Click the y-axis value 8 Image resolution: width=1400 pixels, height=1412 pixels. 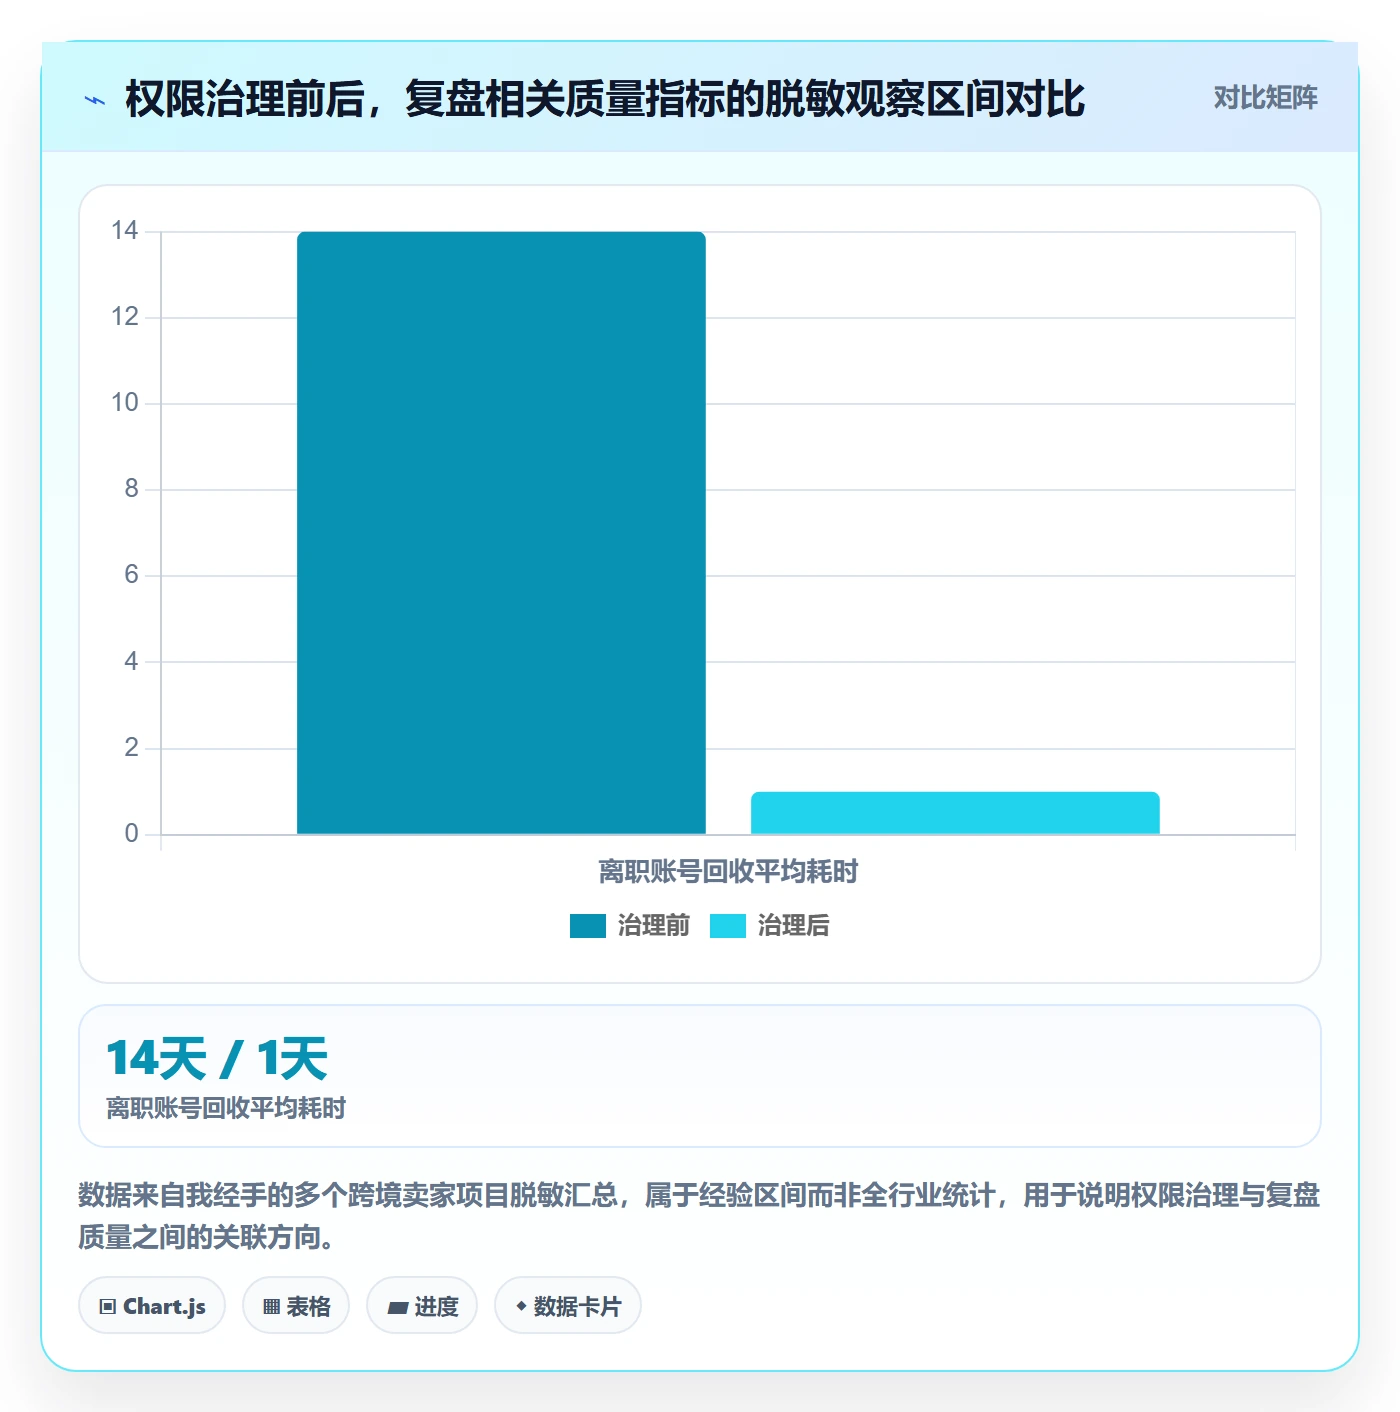(x=131, y=489)
